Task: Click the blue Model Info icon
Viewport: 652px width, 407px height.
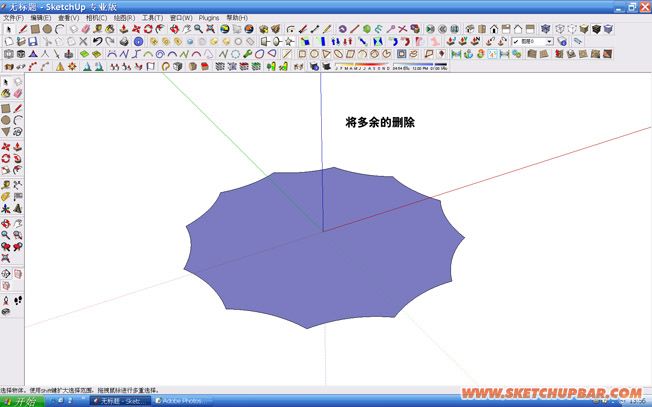Action: pos(138,42)
